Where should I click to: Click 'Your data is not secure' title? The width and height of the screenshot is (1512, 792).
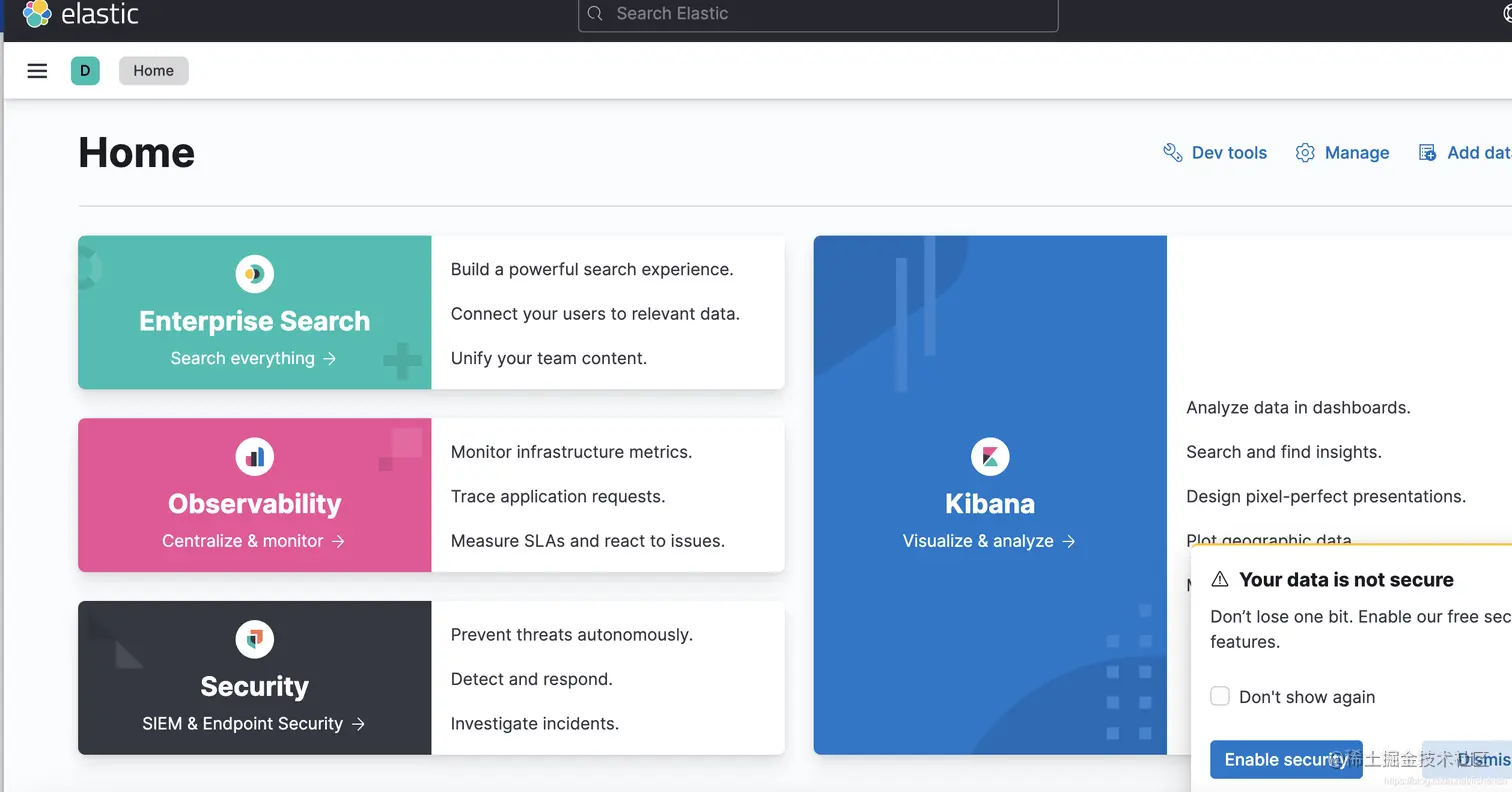[x=1346, y=580]
